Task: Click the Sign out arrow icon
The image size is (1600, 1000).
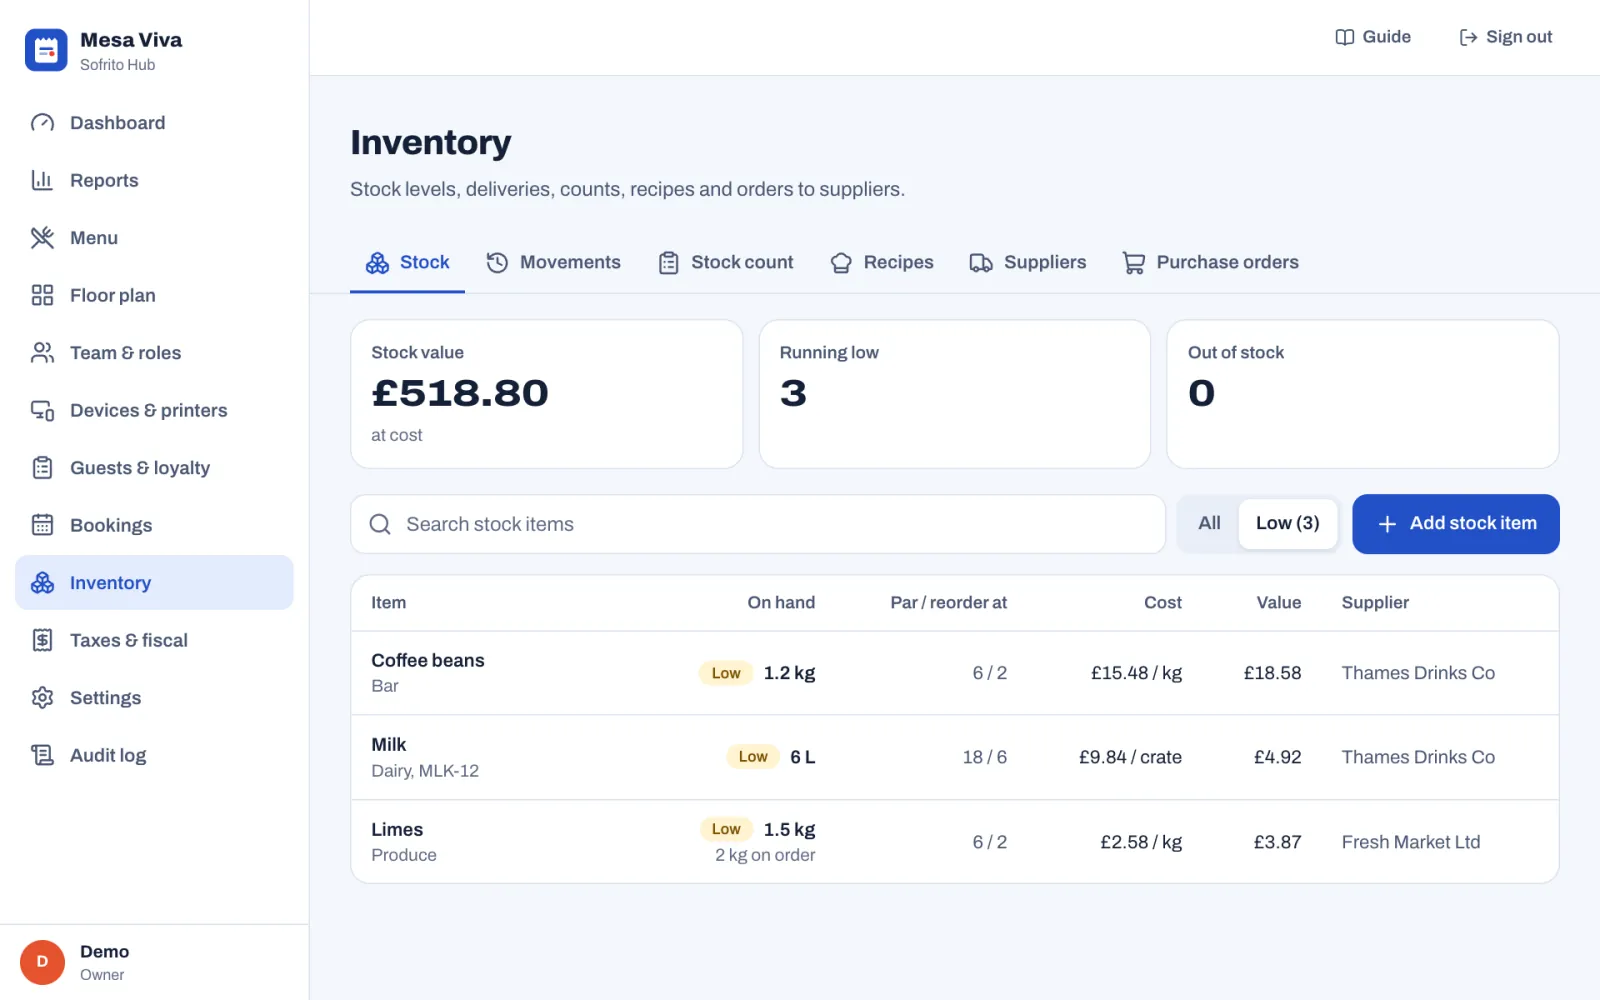Action: 1468,37
